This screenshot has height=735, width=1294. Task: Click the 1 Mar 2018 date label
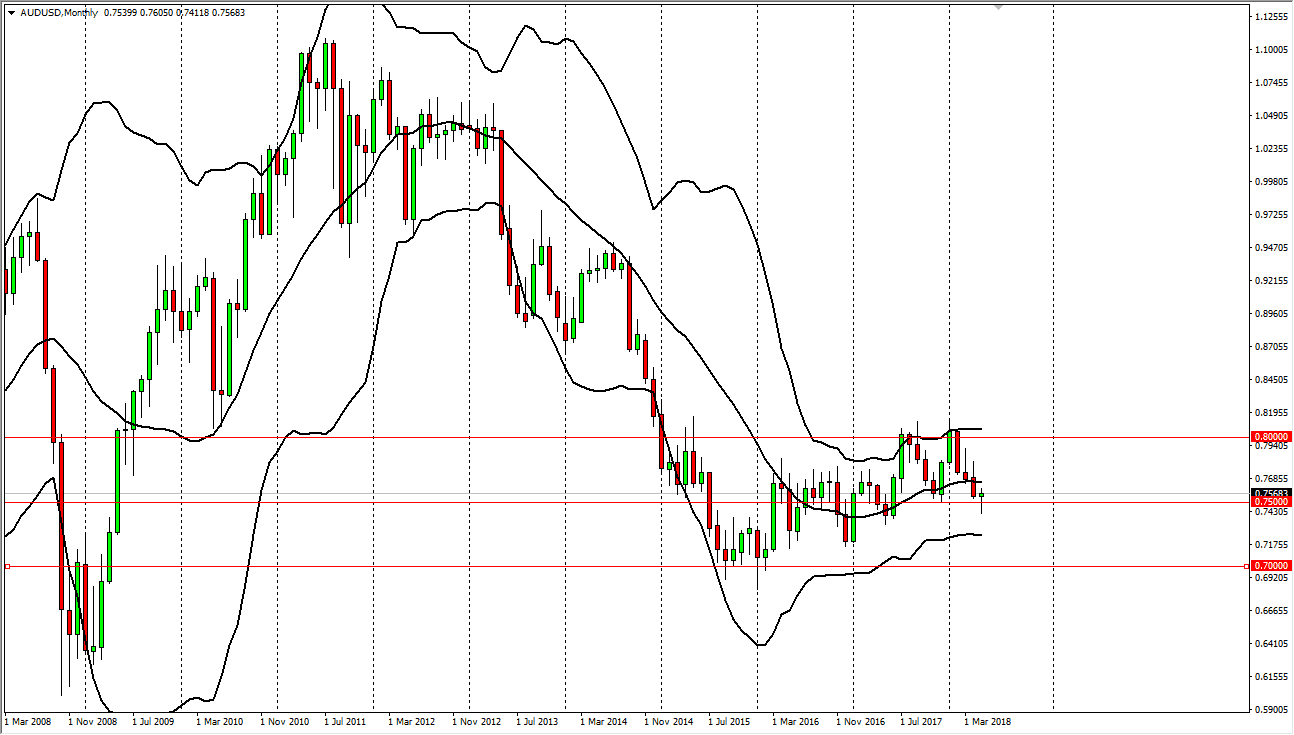pos(986,720)
